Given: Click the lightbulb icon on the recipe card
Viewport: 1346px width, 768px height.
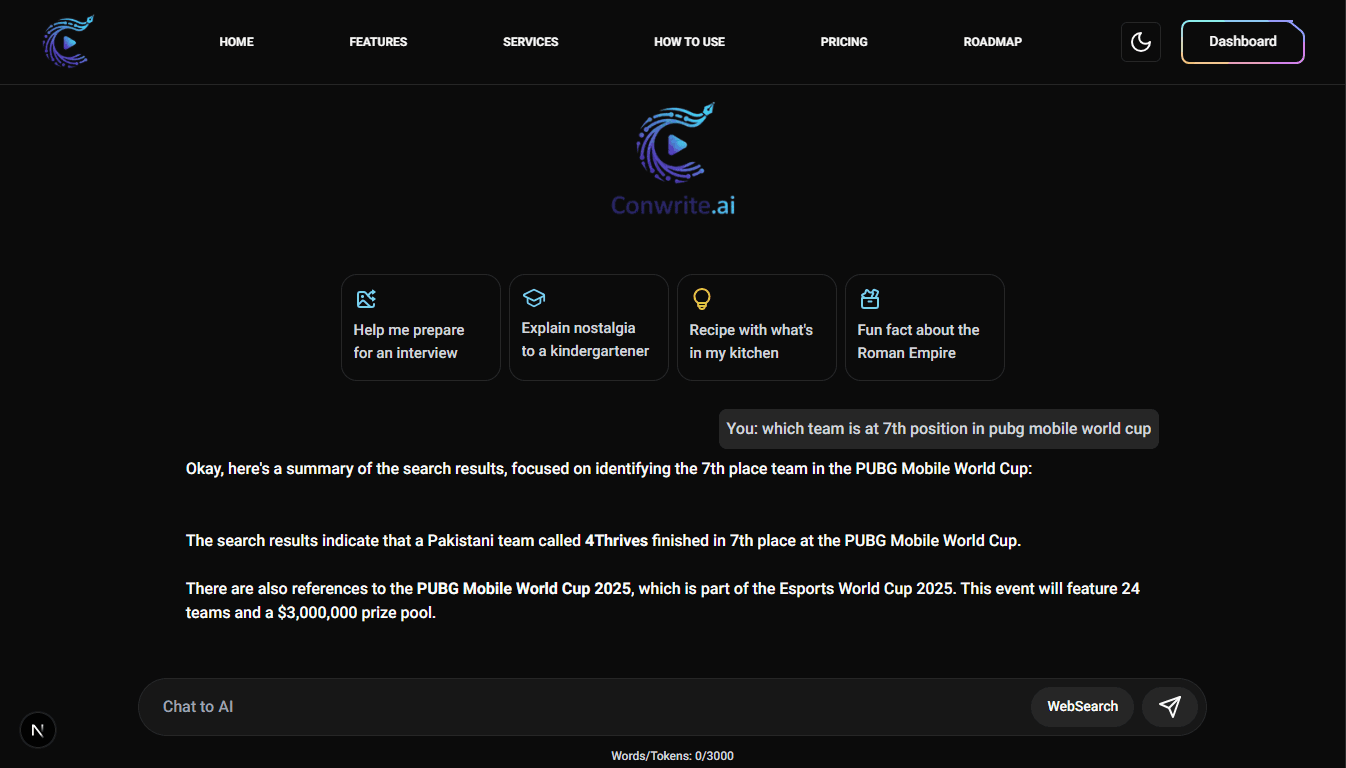Looking at the screenshot, I should [x=702, y=298].
